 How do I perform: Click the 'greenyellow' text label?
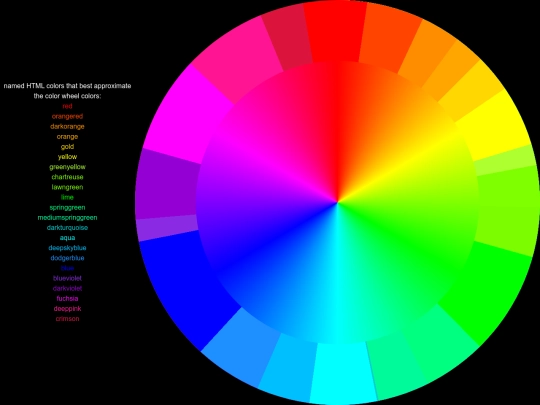[x=68, y=167]
